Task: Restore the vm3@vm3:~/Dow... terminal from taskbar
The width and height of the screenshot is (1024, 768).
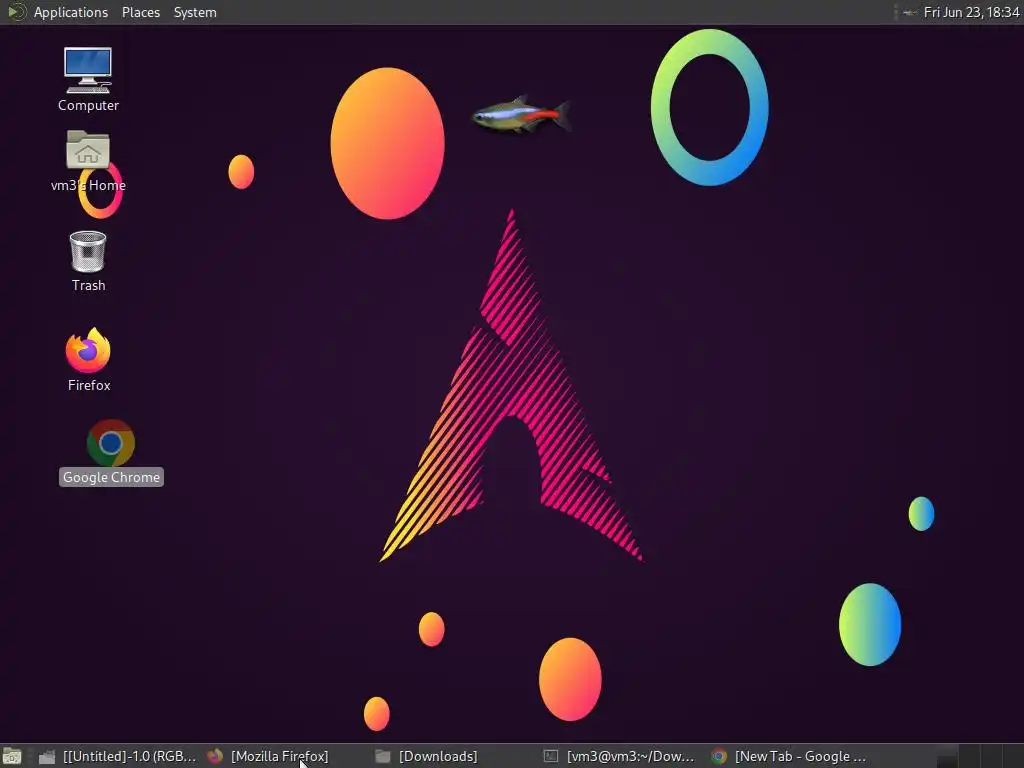Action: point(620,756)
